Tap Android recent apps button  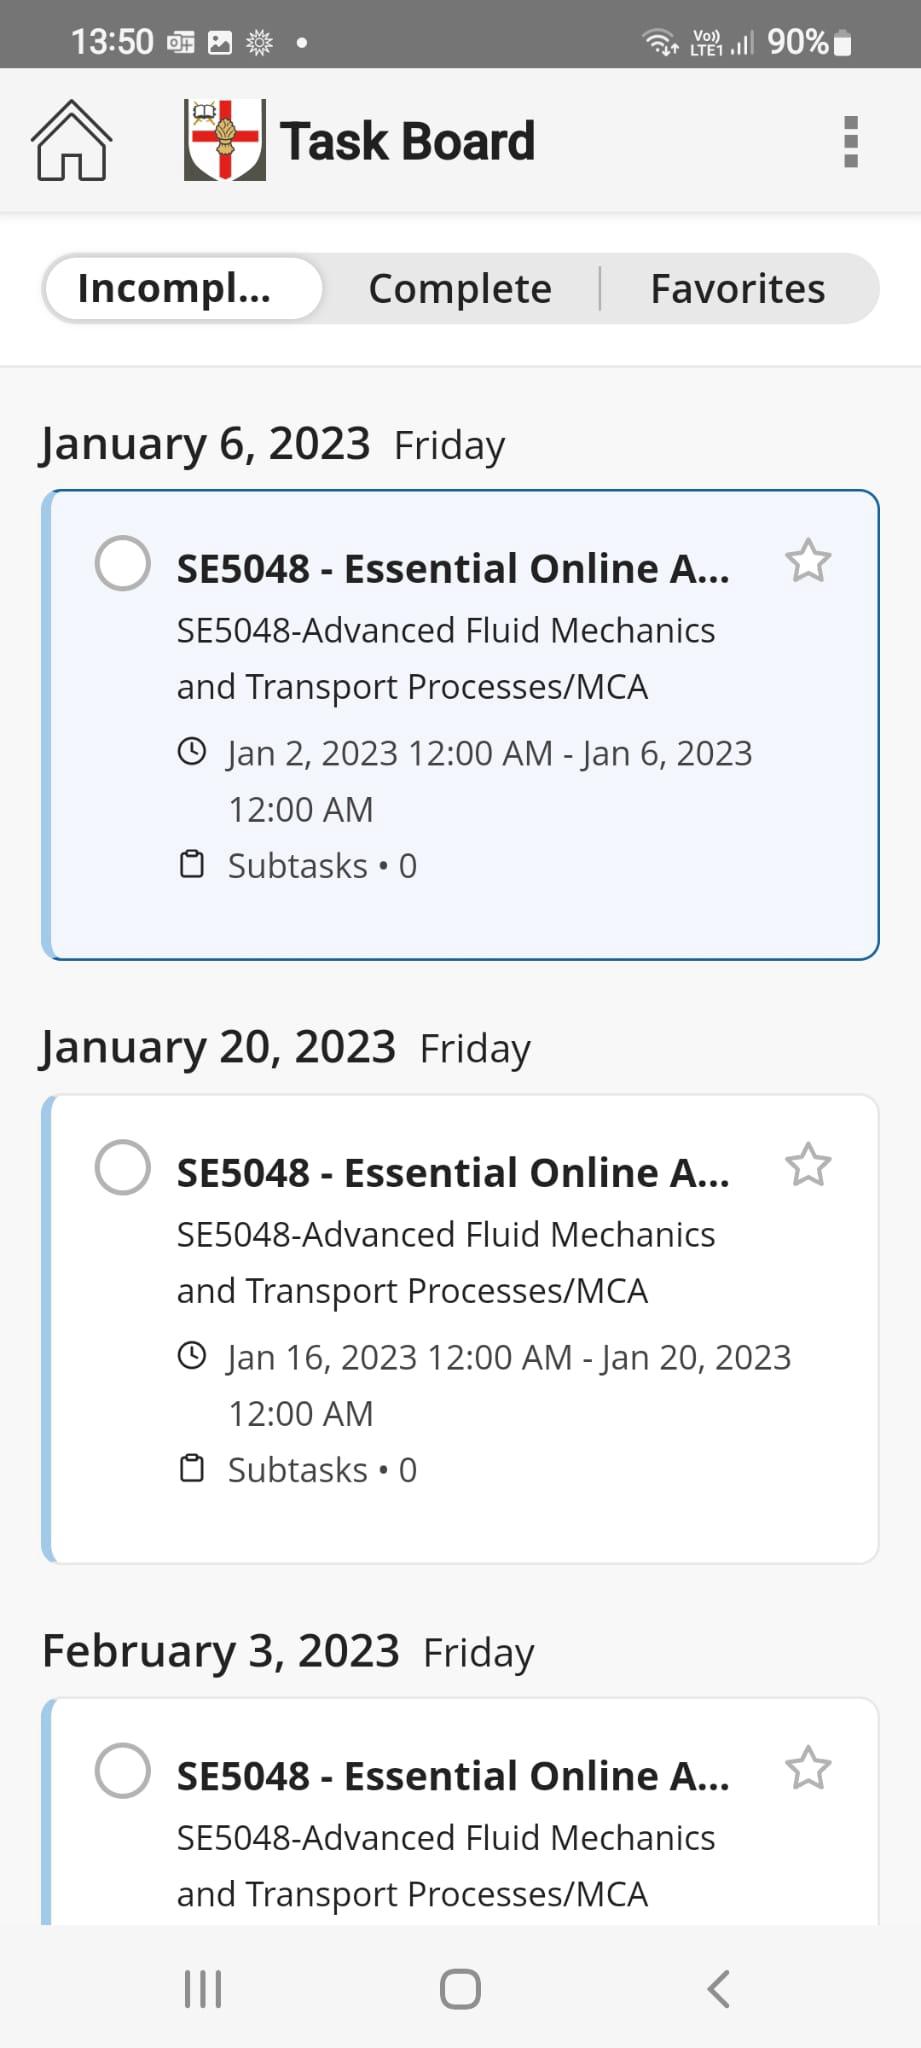[x=203, y=1989]
